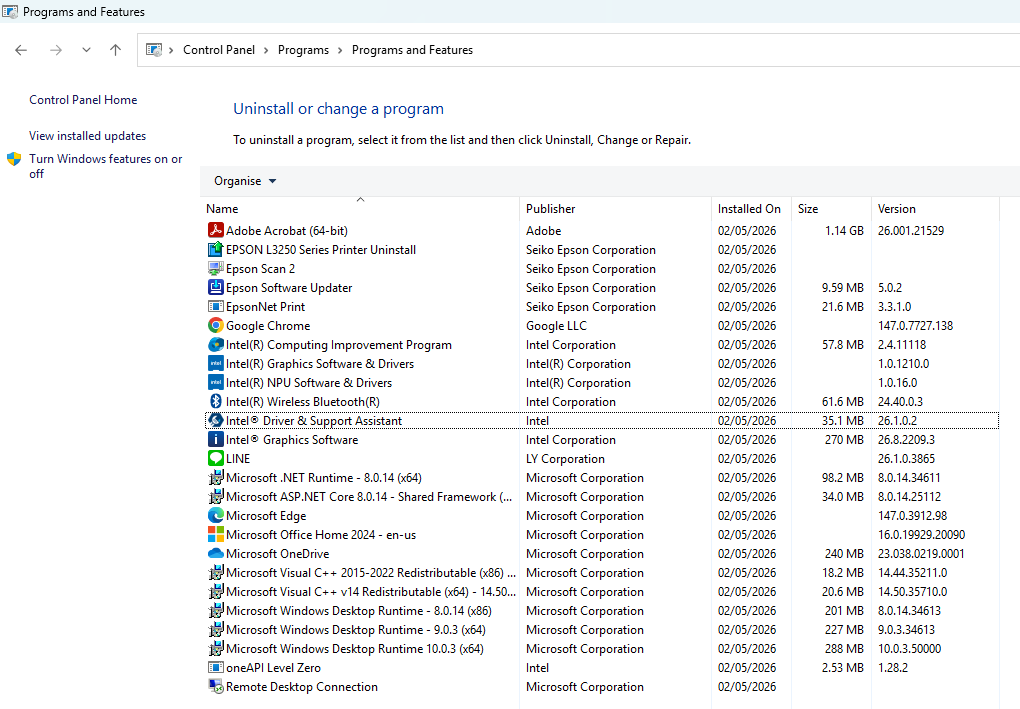Click the Intel Wireless Bluetooth icon
The width and height of the screenshot is (1020, 709).
point(215,401)
